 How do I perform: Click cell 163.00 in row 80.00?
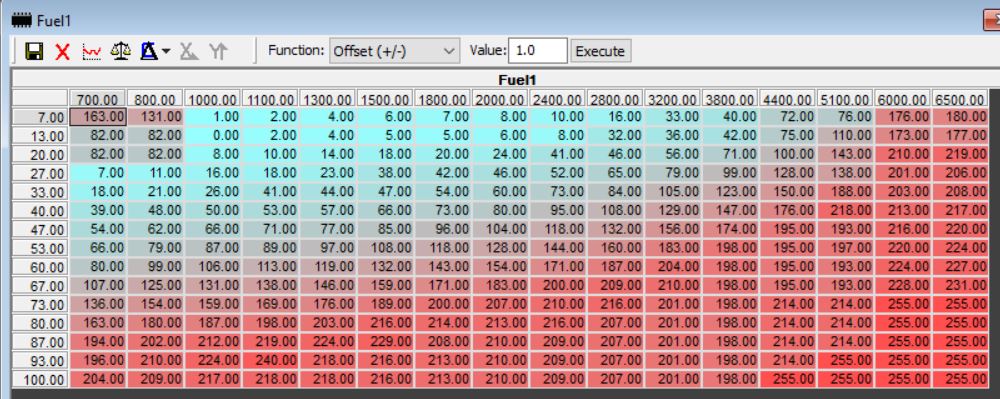coord(98,323)
